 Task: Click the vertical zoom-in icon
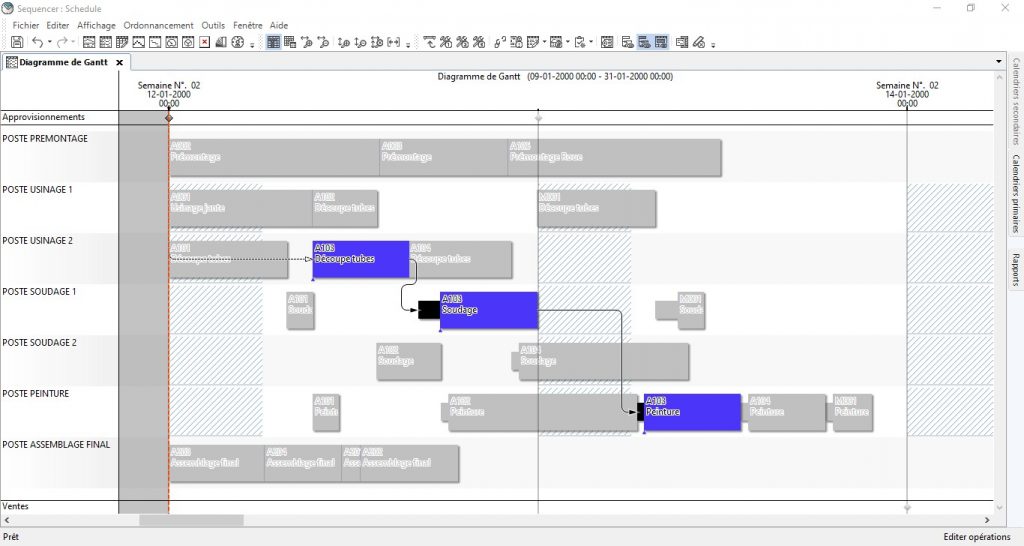[x=344, y=42]
